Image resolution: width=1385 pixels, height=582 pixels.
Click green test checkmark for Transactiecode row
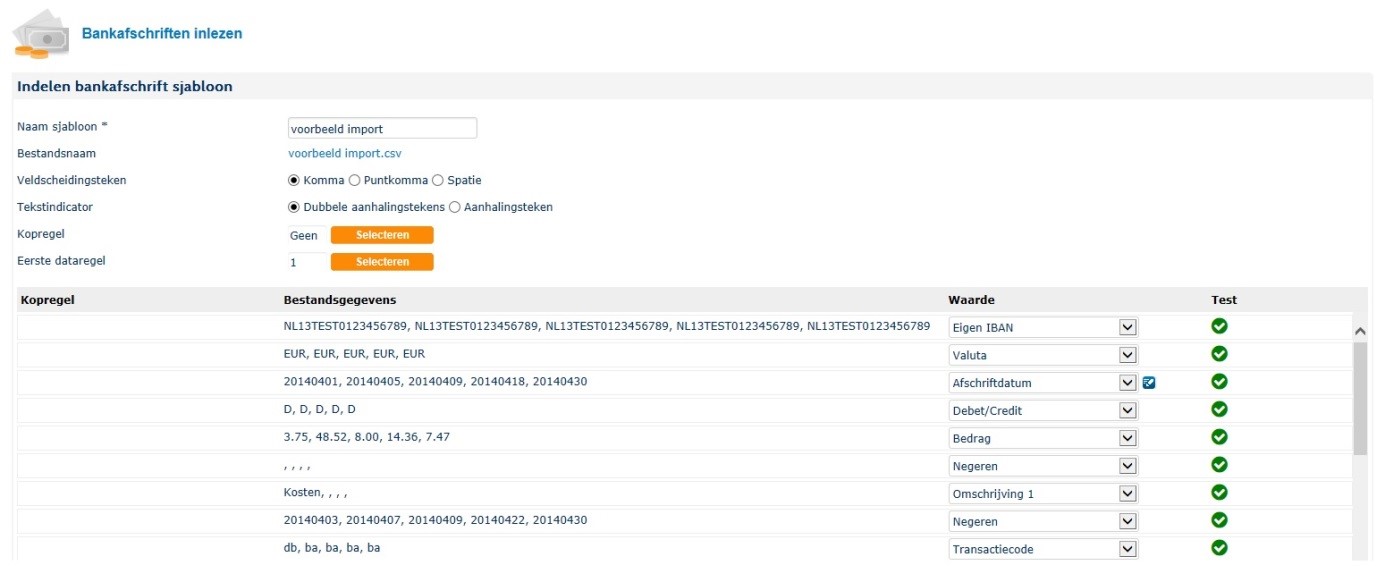[1219, 548]
